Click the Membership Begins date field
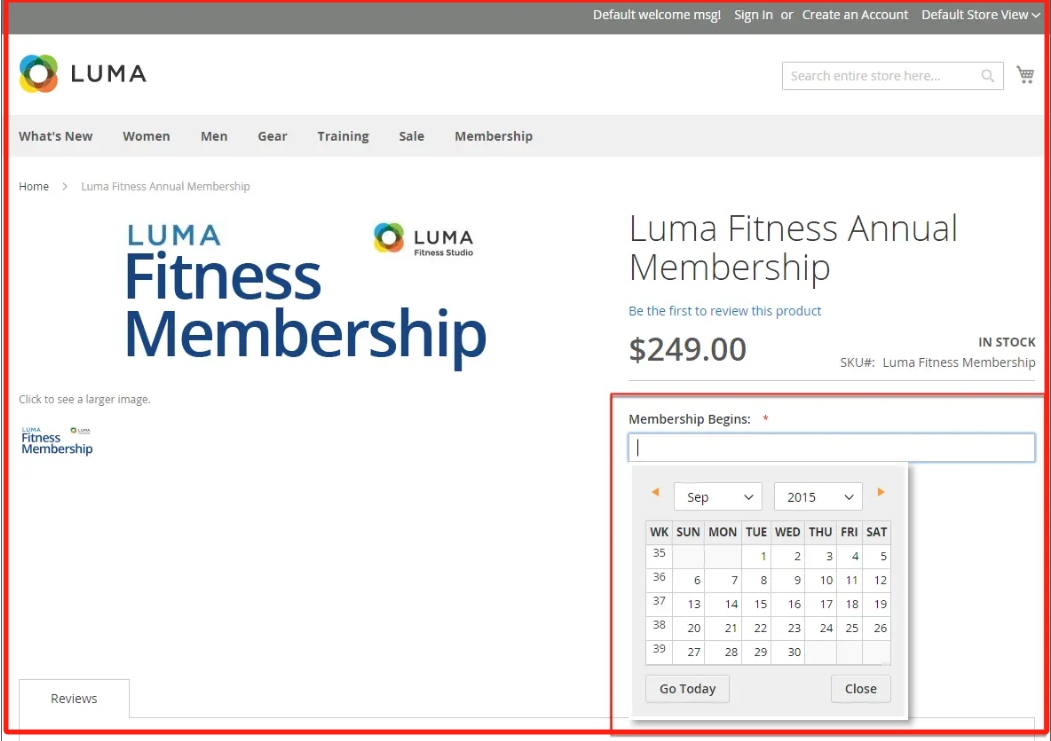Image resolution: width=1051 pixels, height=741 pixels. pyautogui.click(x=831, y=448)
